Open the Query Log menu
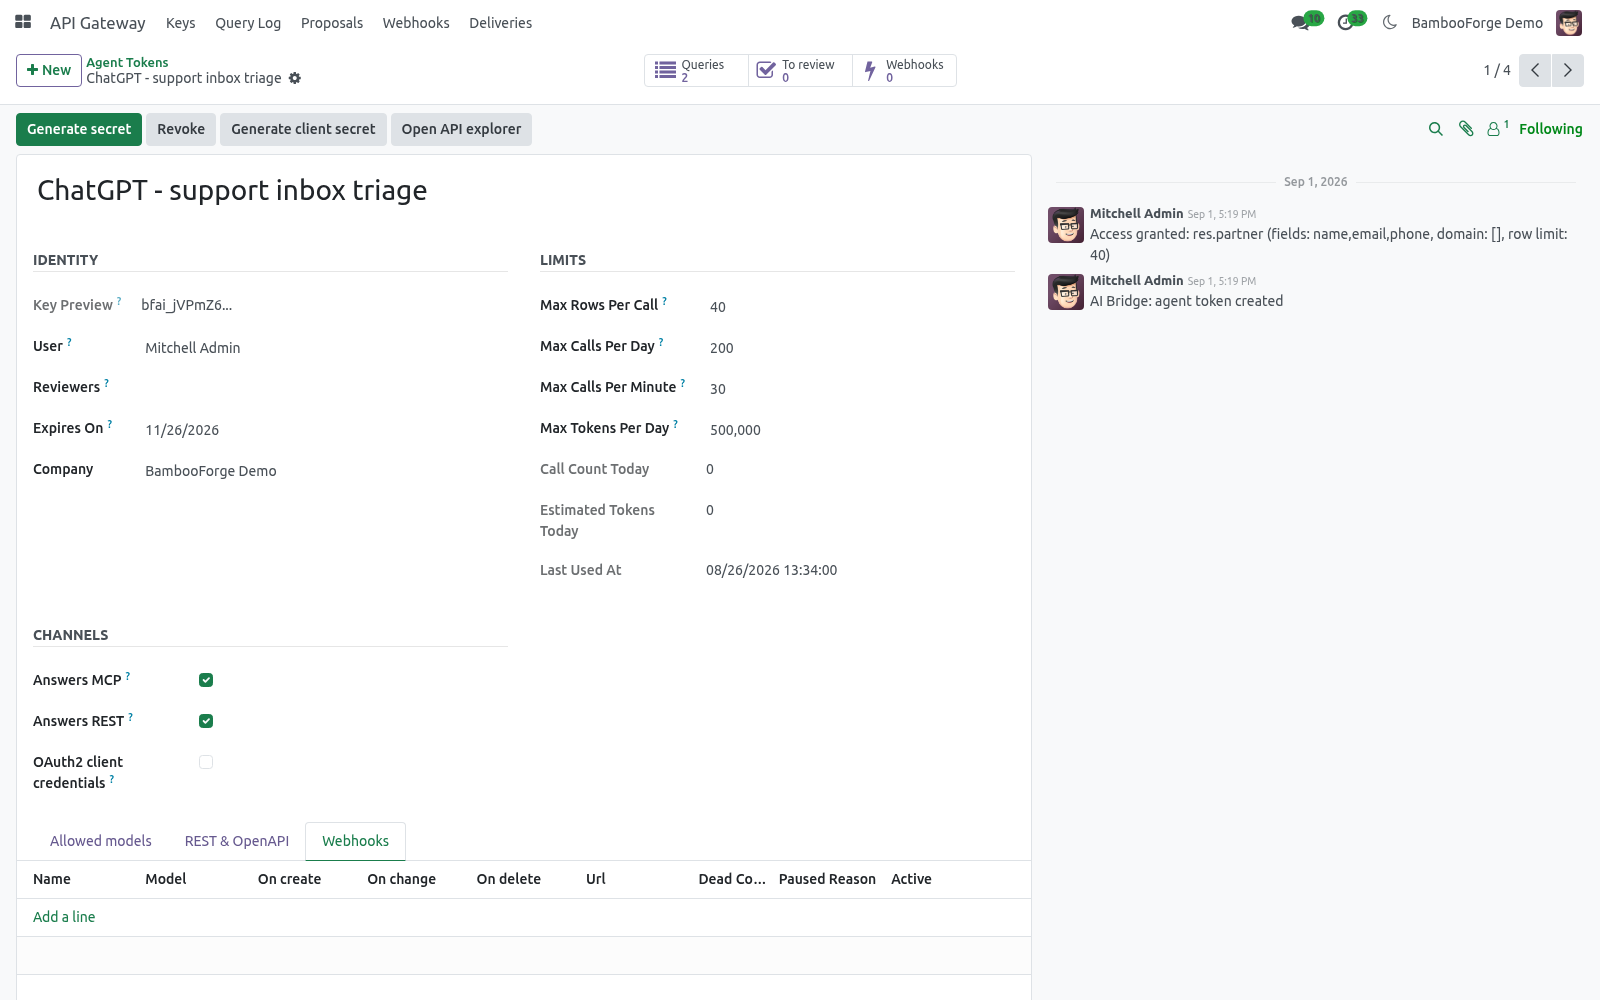This screenshot has height=1000, width=1600. coord(248,22)
